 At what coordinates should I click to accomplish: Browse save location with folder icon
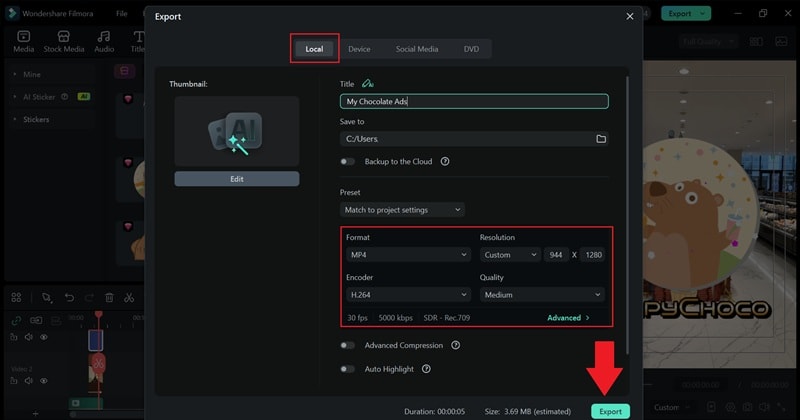(x=601, y=139)
